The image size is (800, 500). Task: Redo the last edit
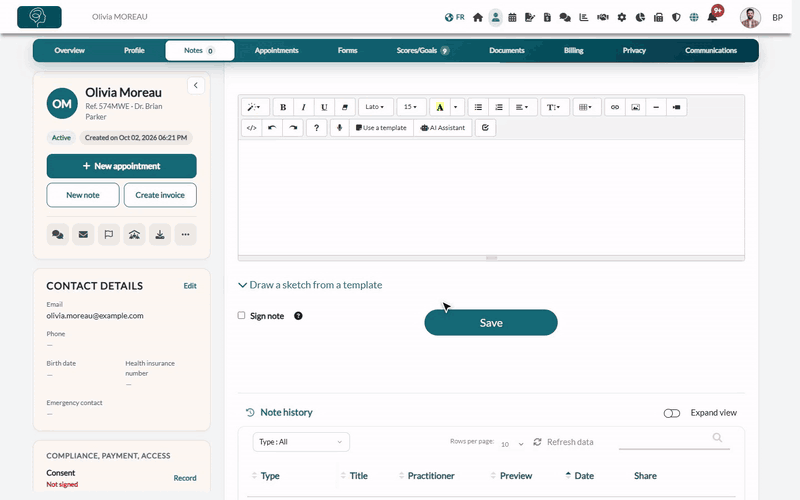[293, 128]
